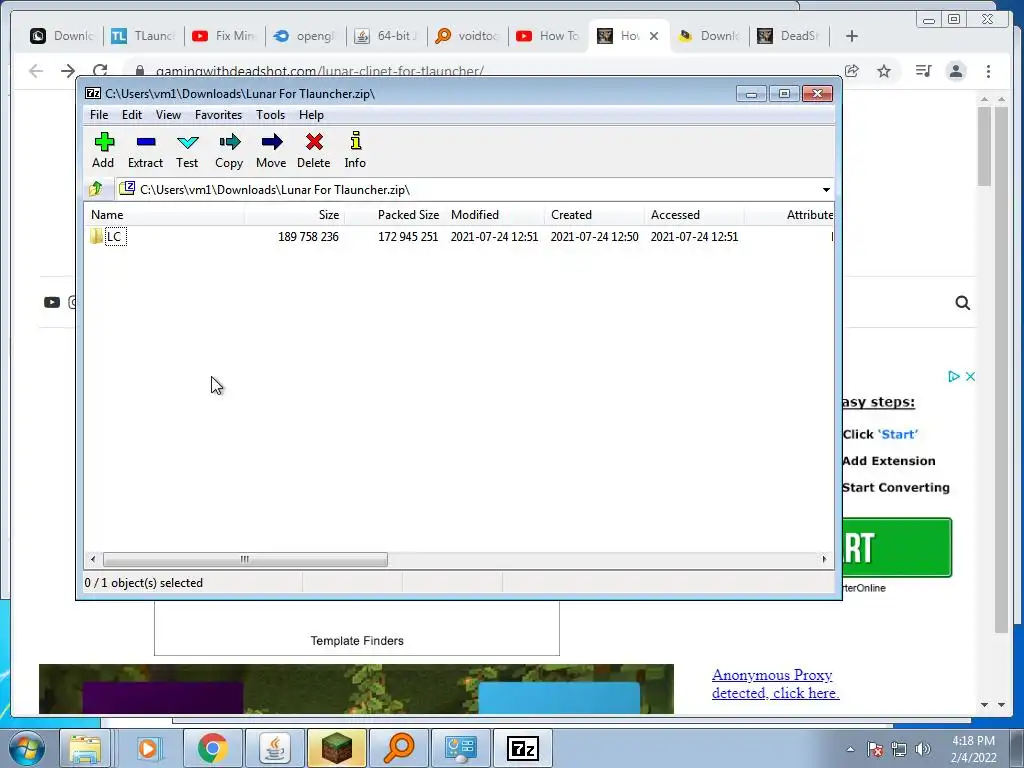Open the File menu in 7-Zip
This screenshot has width=1024, height=768.
click(99, 115)
